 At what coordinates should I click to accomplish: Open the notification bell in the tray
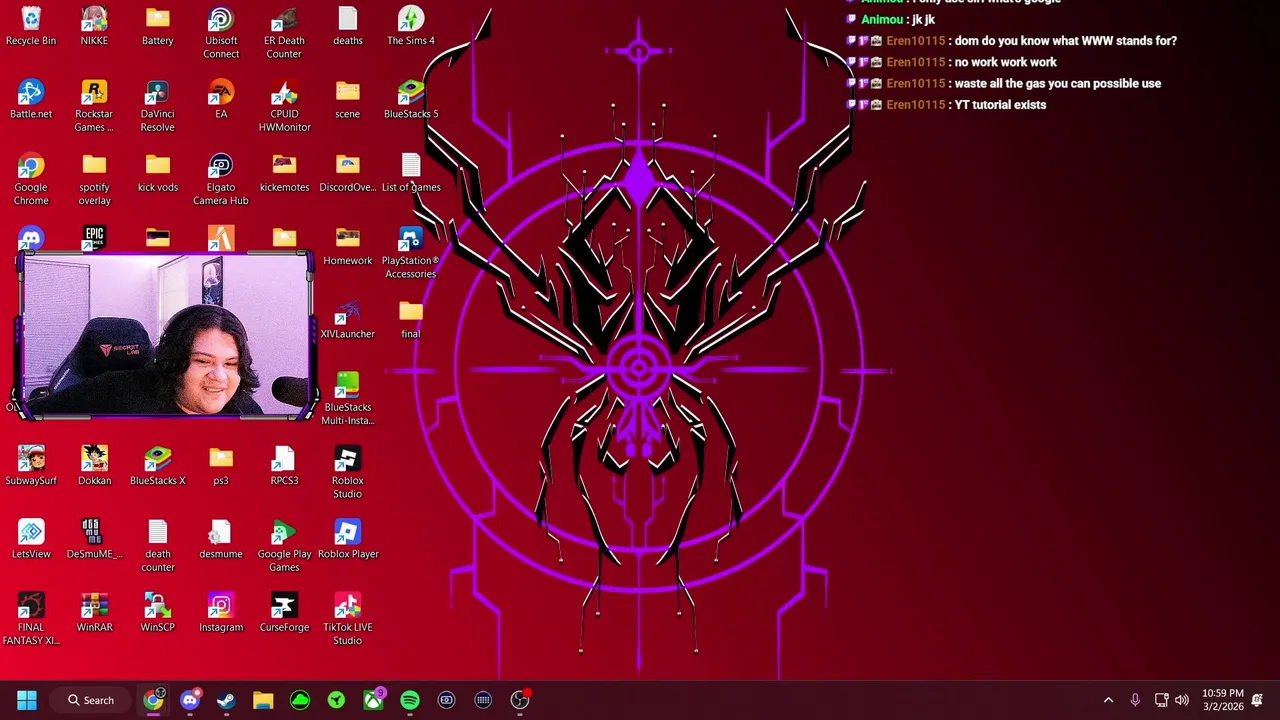(1257, 700)
